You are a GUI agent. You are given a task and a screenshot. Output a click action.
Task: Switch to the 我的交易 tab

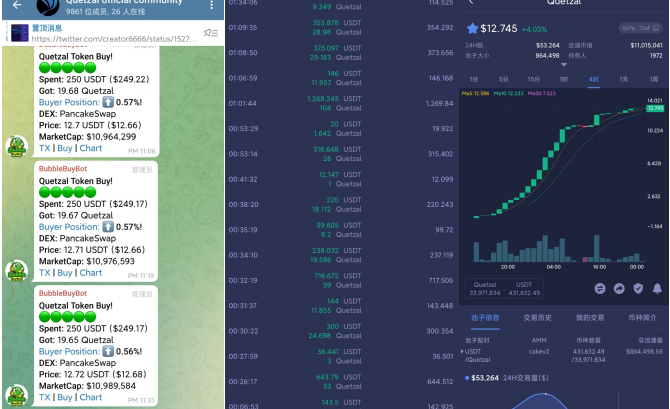590,318
